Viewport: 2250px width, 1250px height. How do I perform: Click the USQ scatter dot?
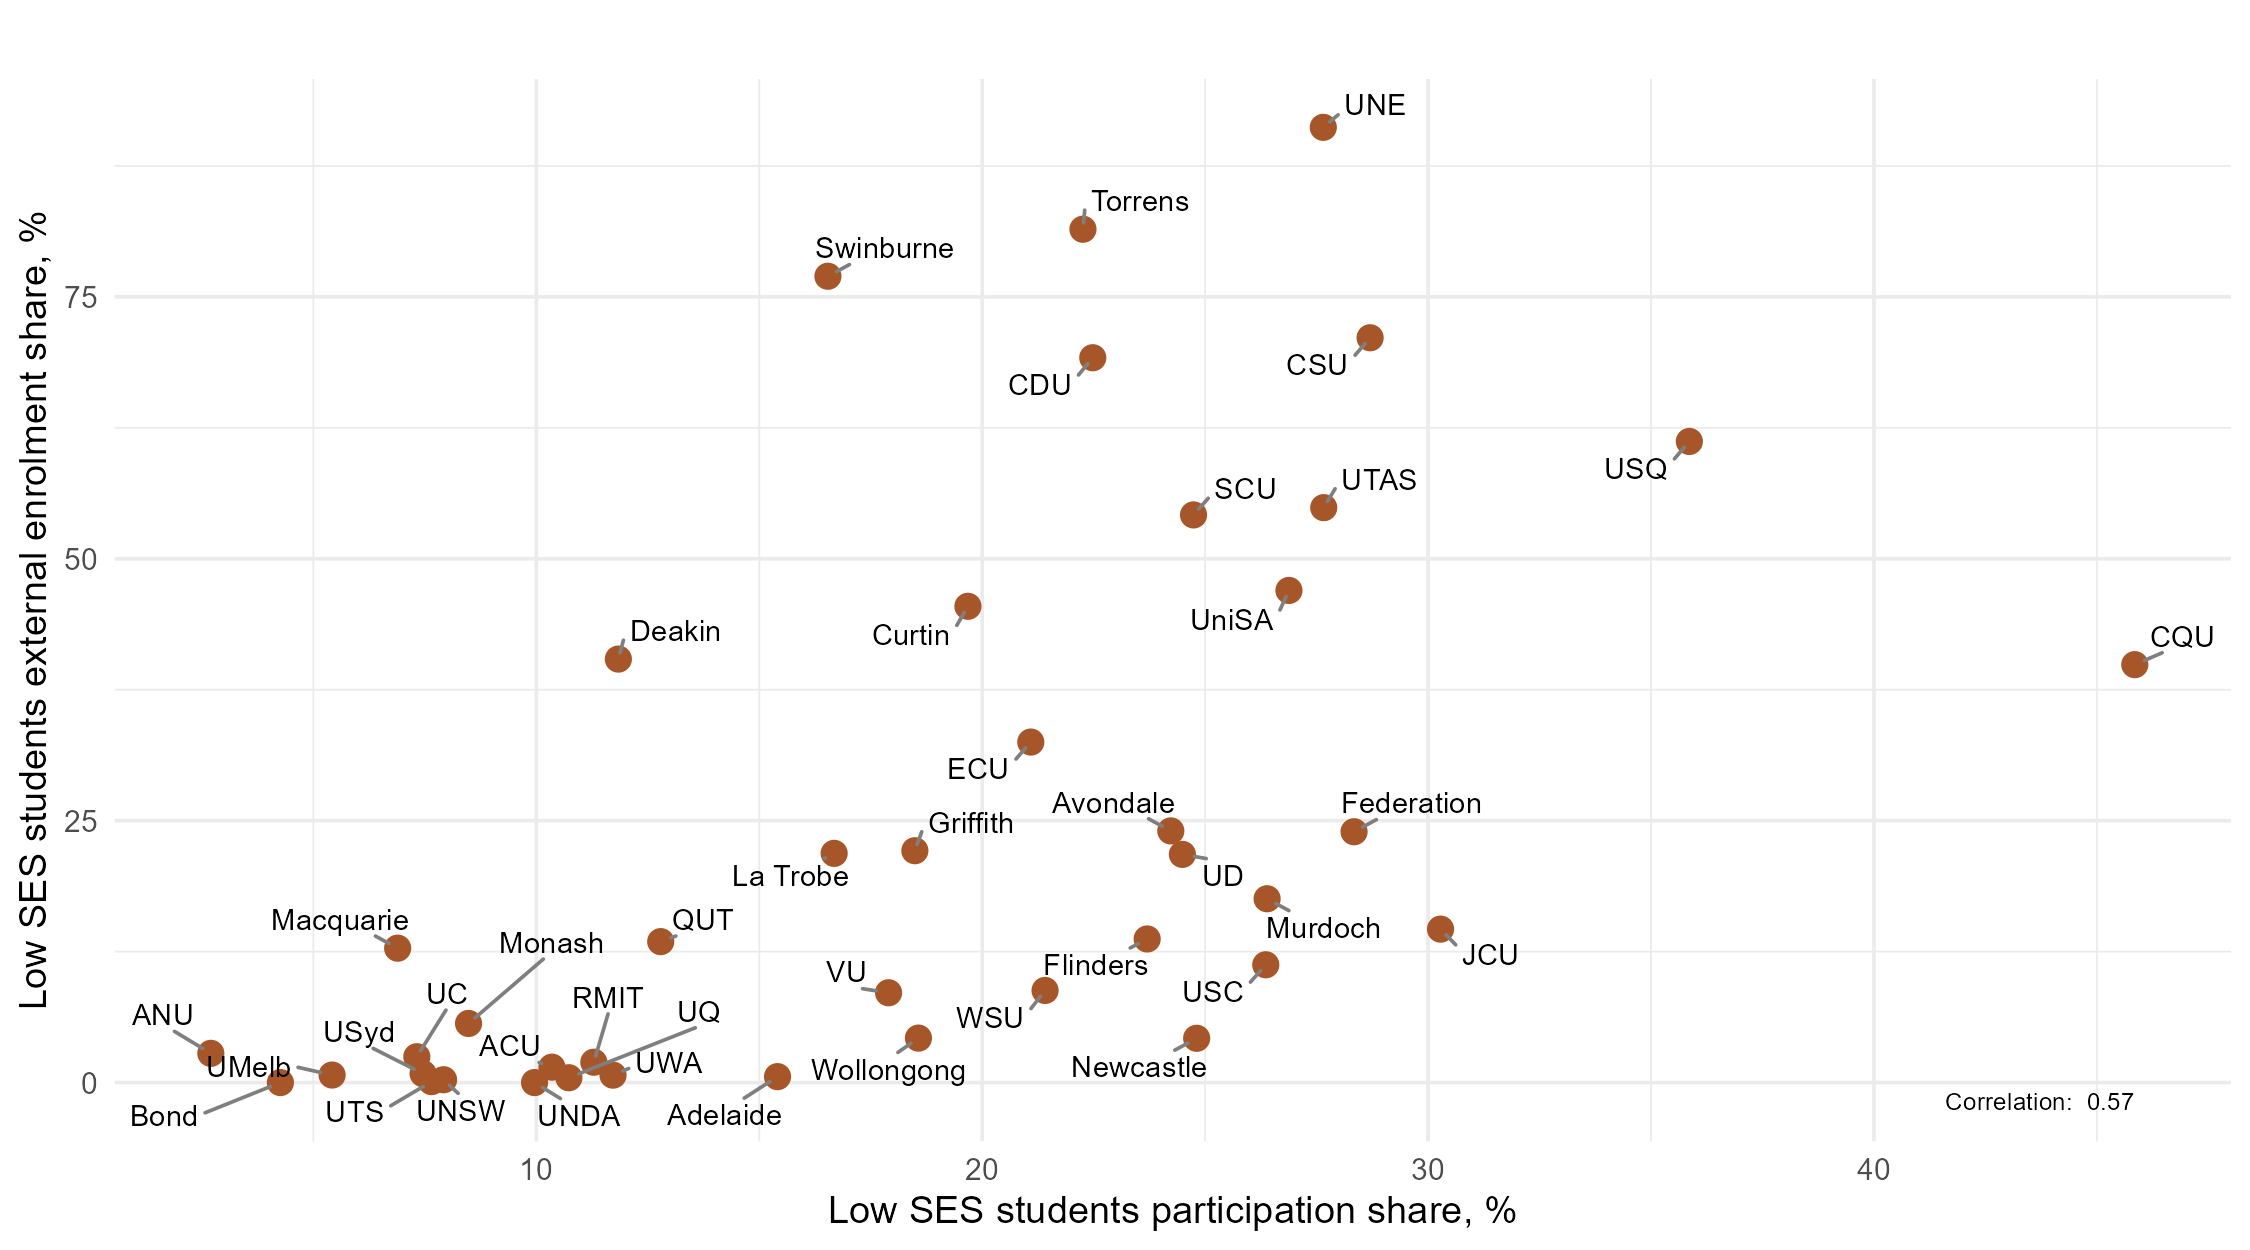point(1688,442)
